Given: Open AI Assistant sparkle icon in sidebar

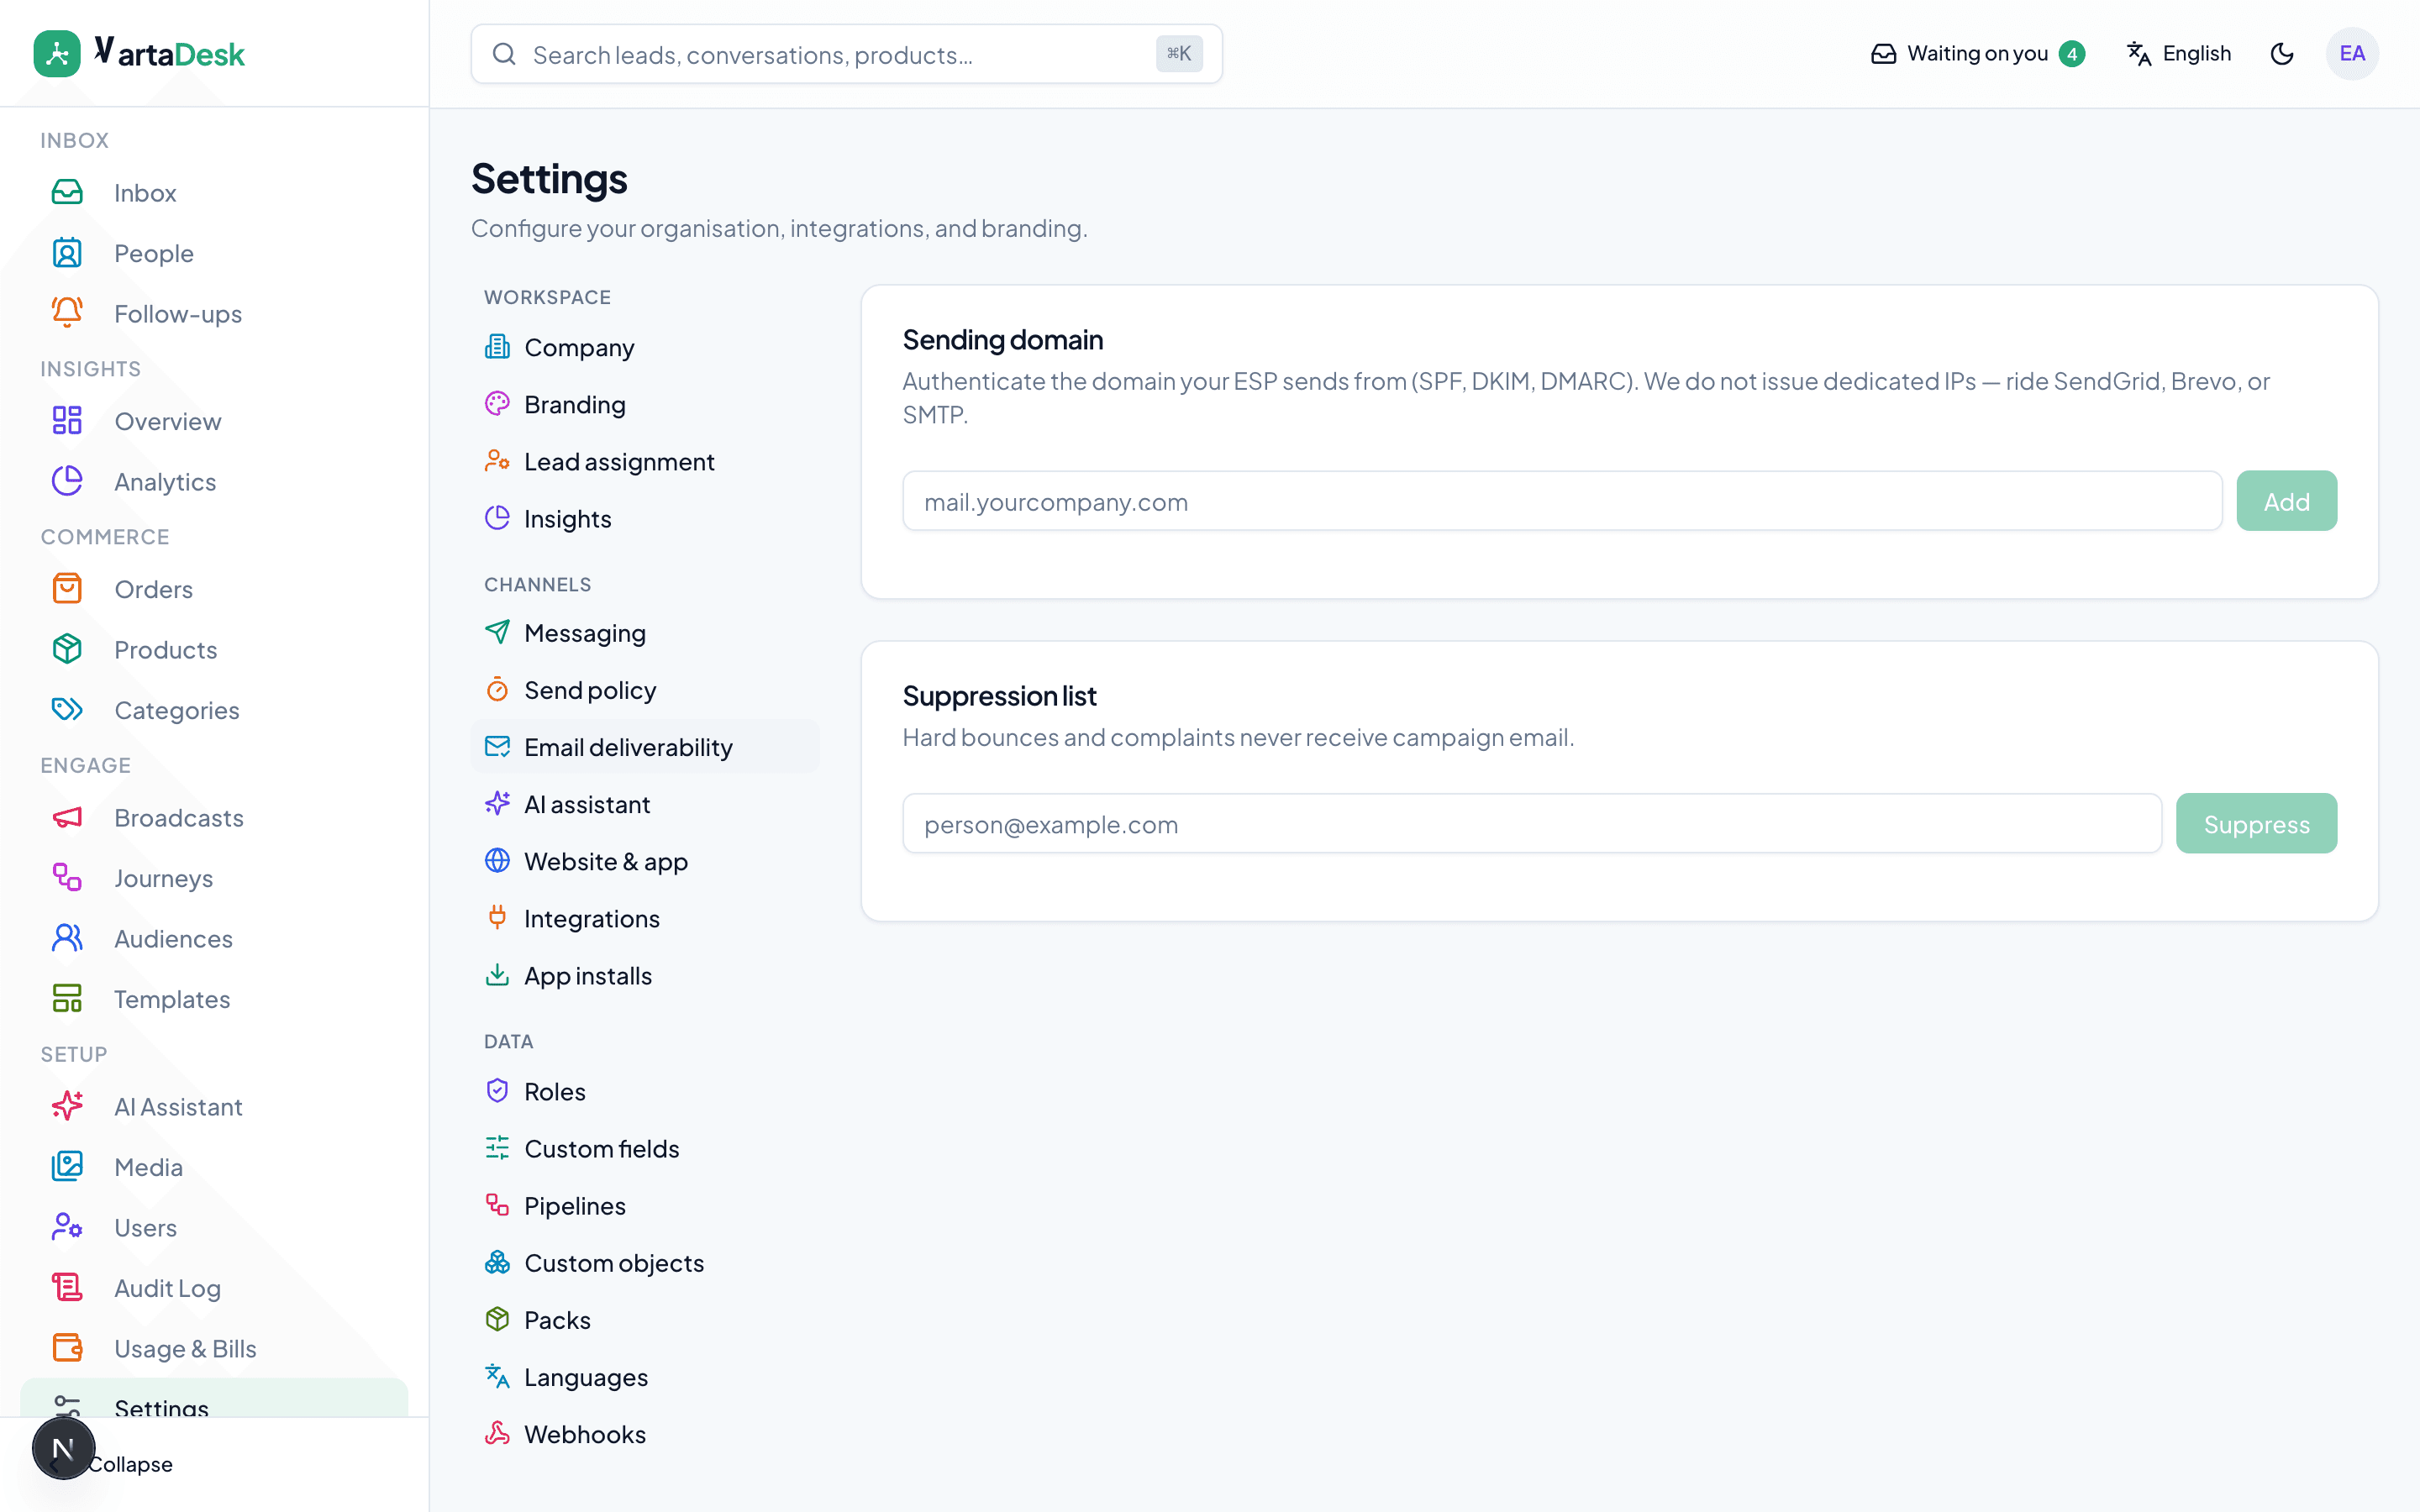Looking at the screenshot, I should (67, 1107).
